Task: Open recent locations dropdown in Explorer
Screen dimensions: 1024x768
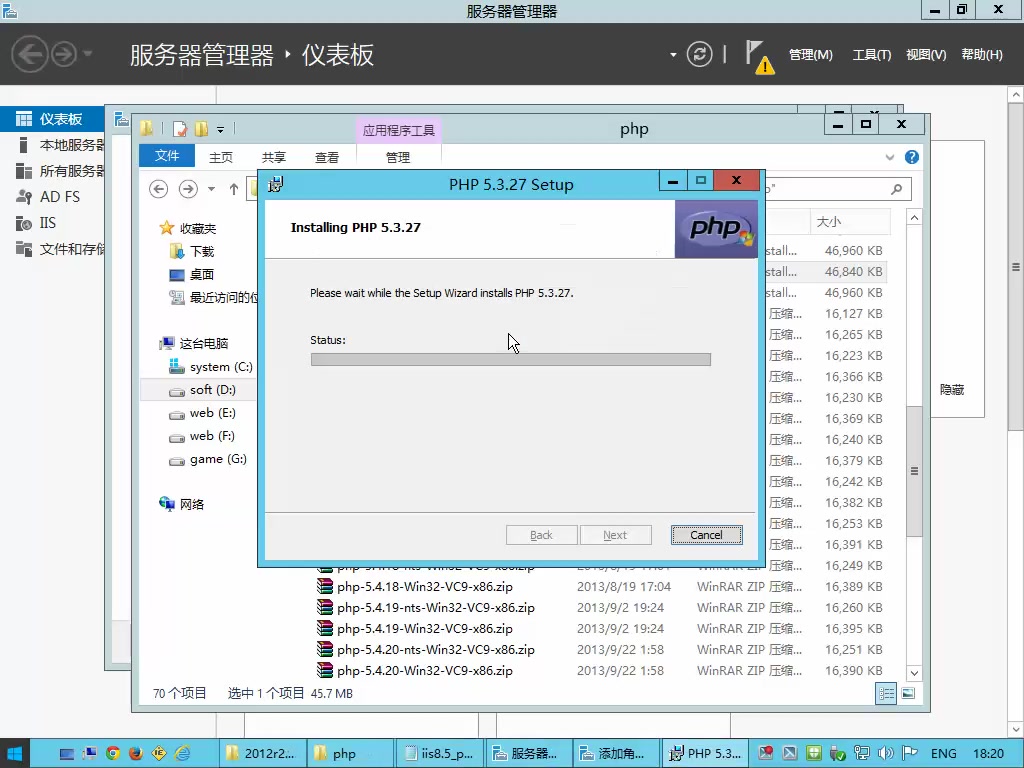Action: coord(211,189)
